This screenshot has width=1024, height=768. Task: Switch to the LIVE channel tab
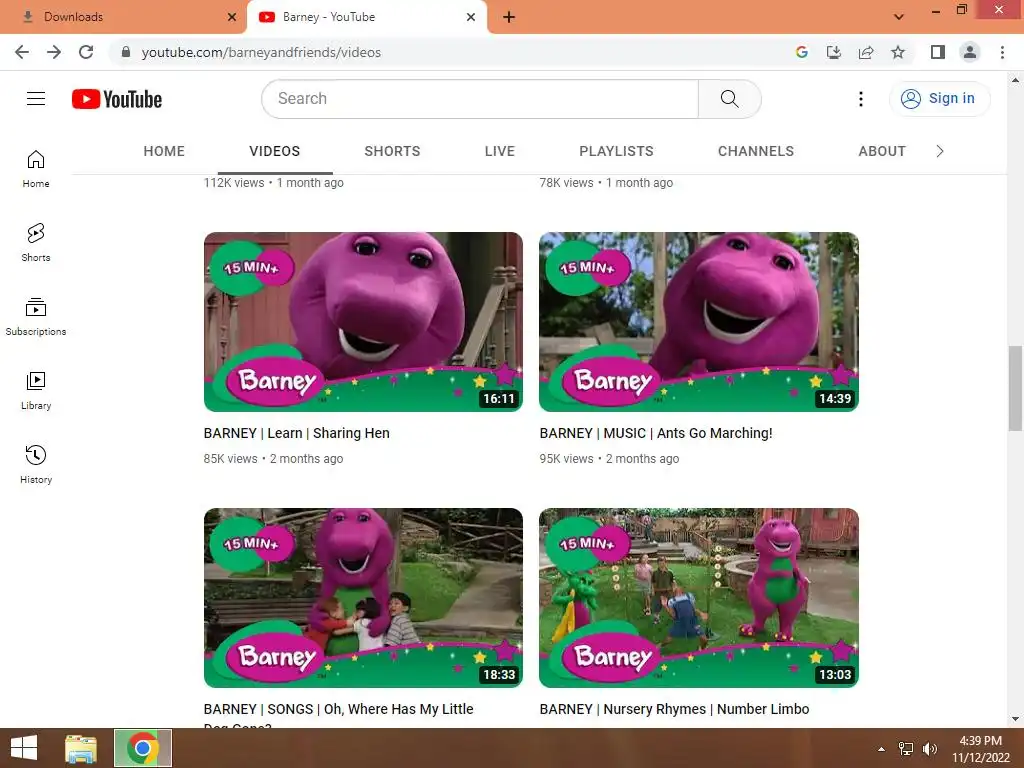point(500,152)
